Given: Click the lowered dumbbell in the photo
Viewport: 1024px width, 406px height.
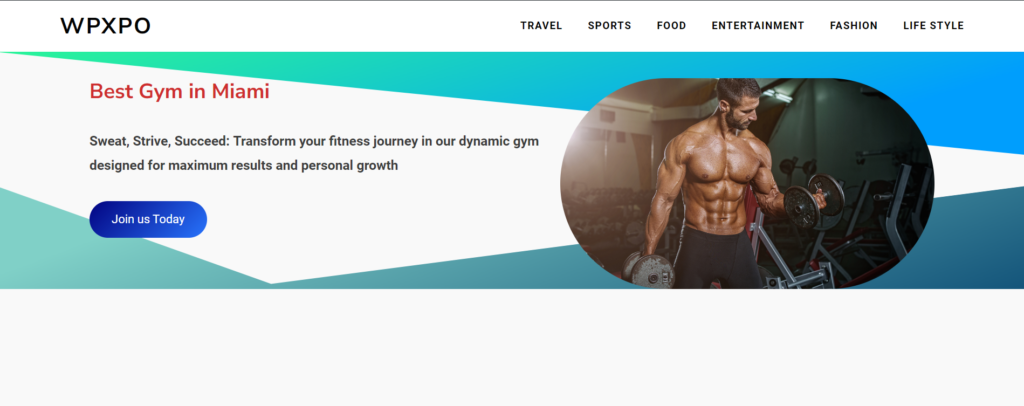Looking at the screenshot, I should tap(649, 270).
